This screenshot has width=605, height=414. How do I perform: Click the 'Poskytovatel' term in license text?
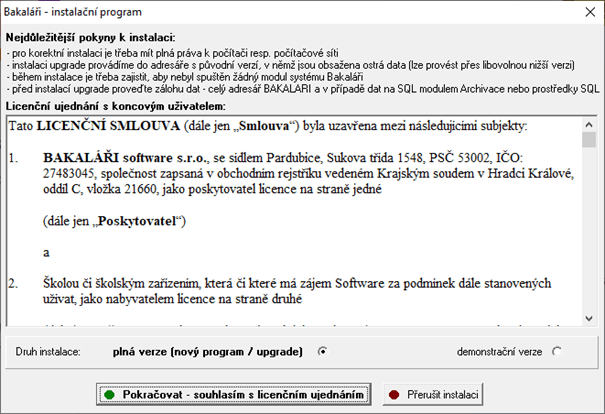tap(130, 220)
